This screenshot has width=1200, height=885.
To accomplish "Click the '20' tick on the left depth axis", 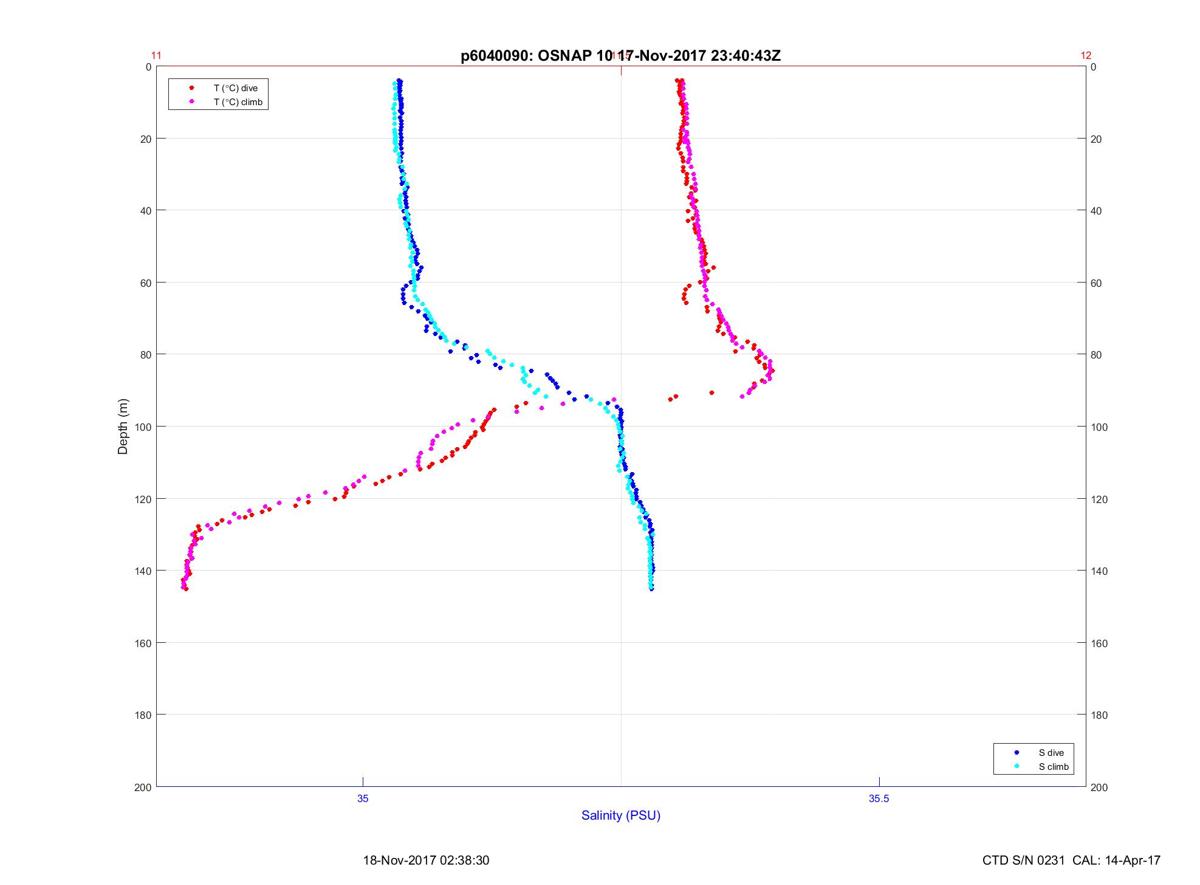I will click(146, 139).
